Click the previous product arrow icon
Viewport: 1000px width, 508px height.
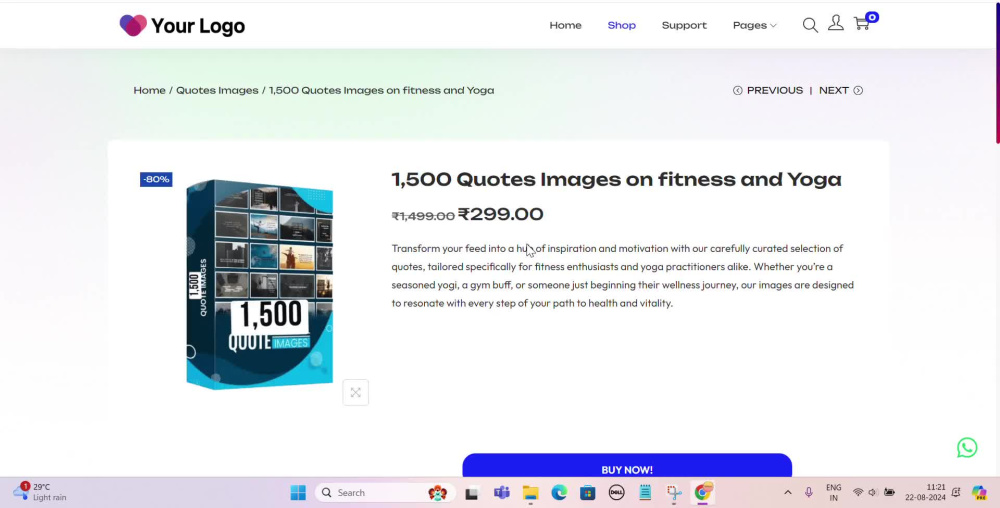click(737, 91)
